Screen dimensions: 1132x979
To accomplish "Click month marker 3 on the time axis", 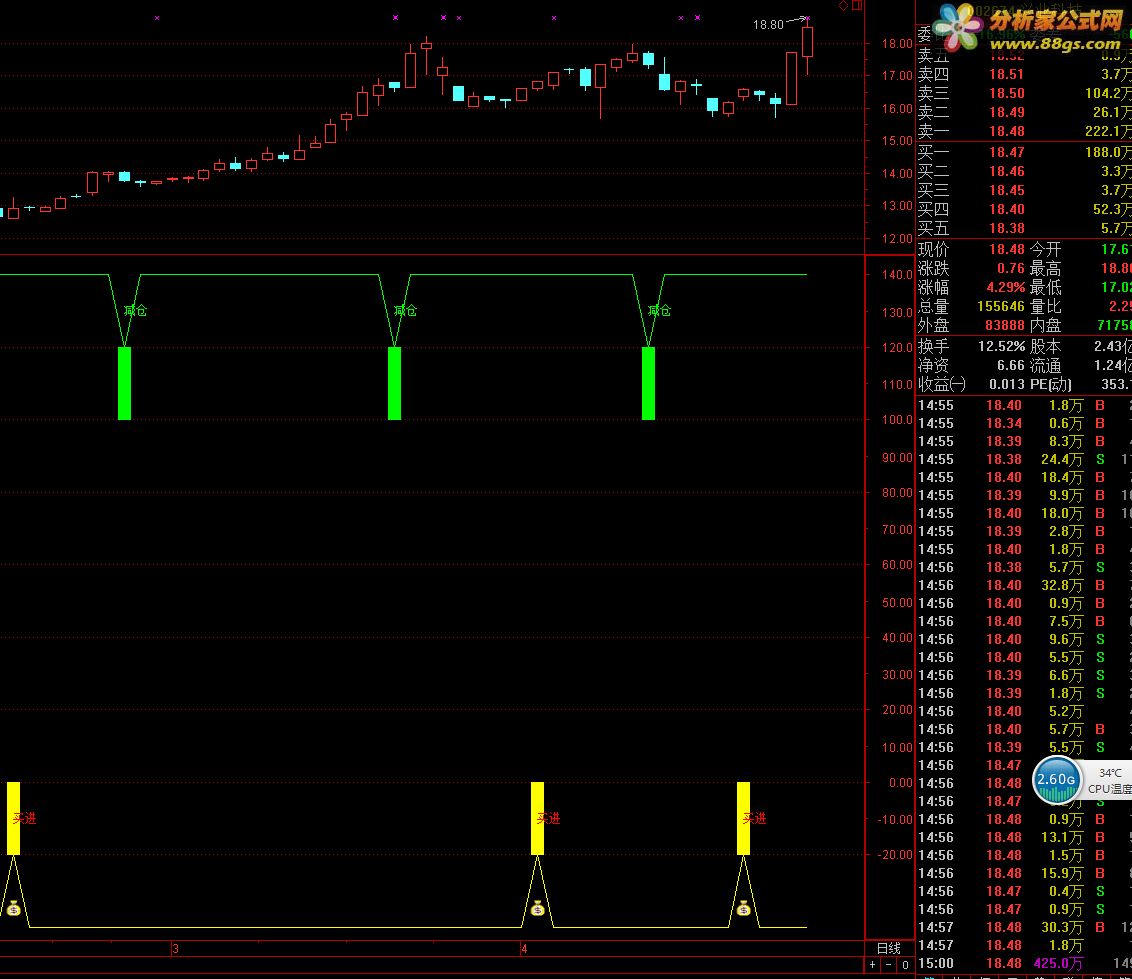I will (x=175, y=949).
